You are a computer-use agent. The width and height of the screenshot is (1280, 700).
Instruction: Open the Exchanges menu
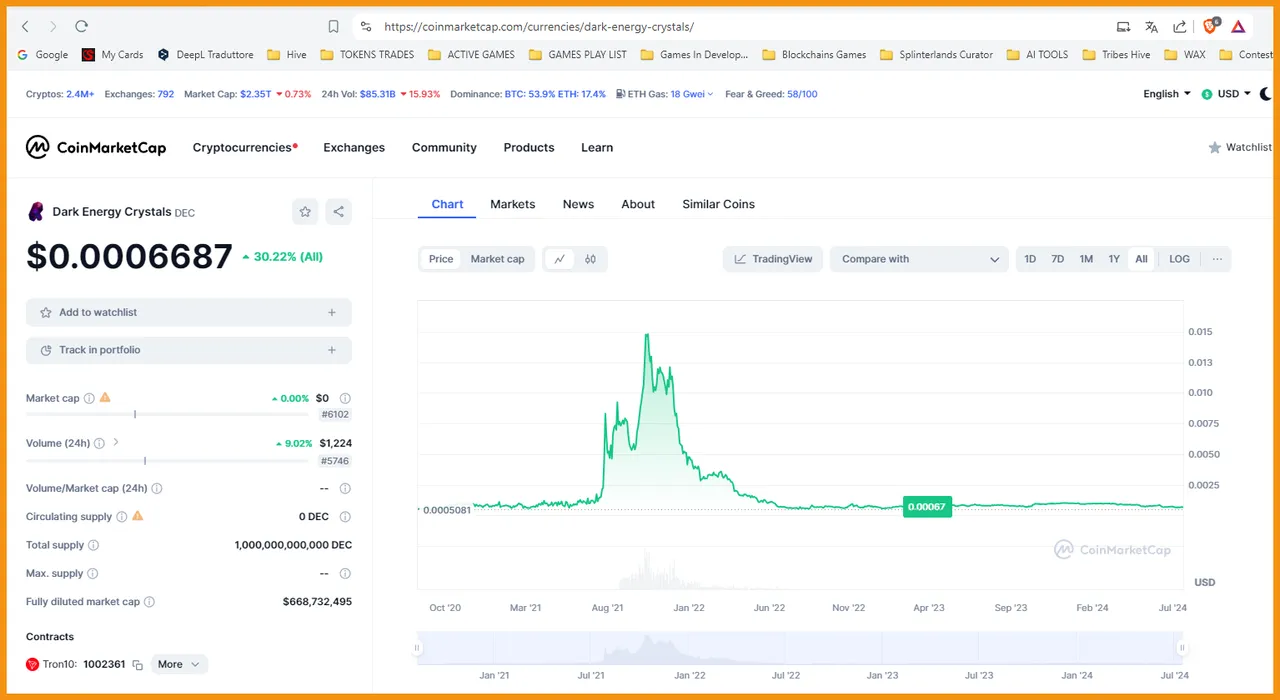[354, 147]
